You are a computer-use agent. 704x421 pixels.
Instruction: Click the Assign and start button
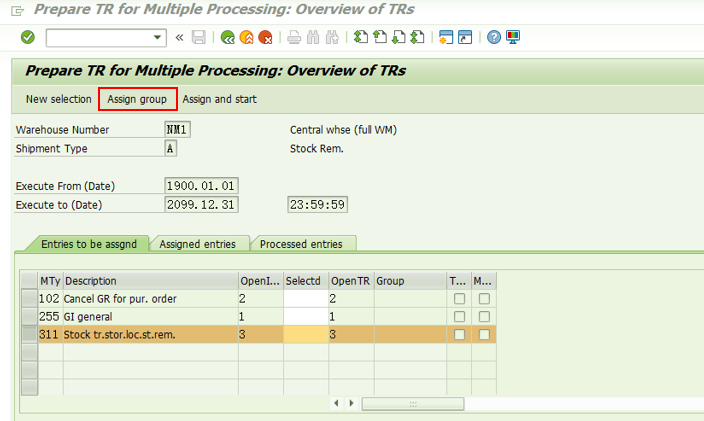(220, 99)
